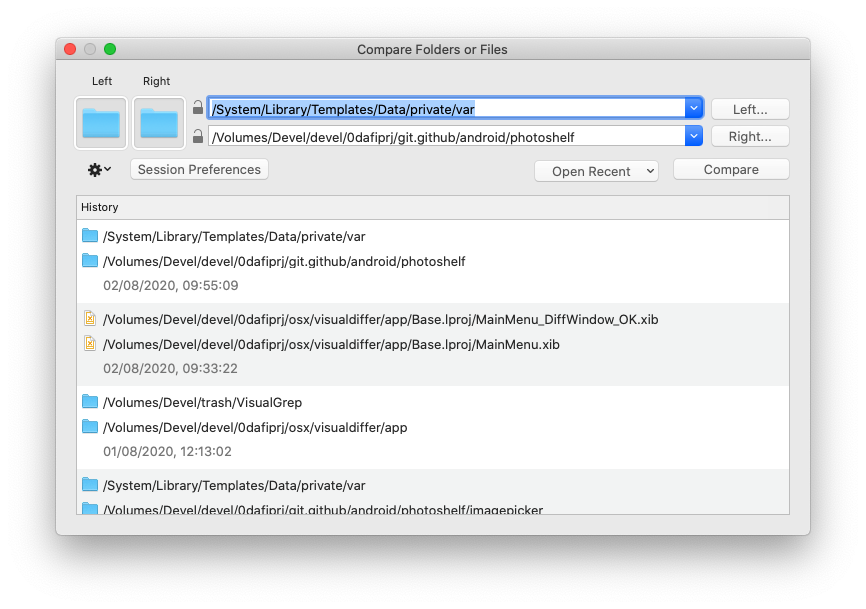Close the Compare Folders or Files window
This screenshot has width=866, height=609.
[x=70, y=49]
